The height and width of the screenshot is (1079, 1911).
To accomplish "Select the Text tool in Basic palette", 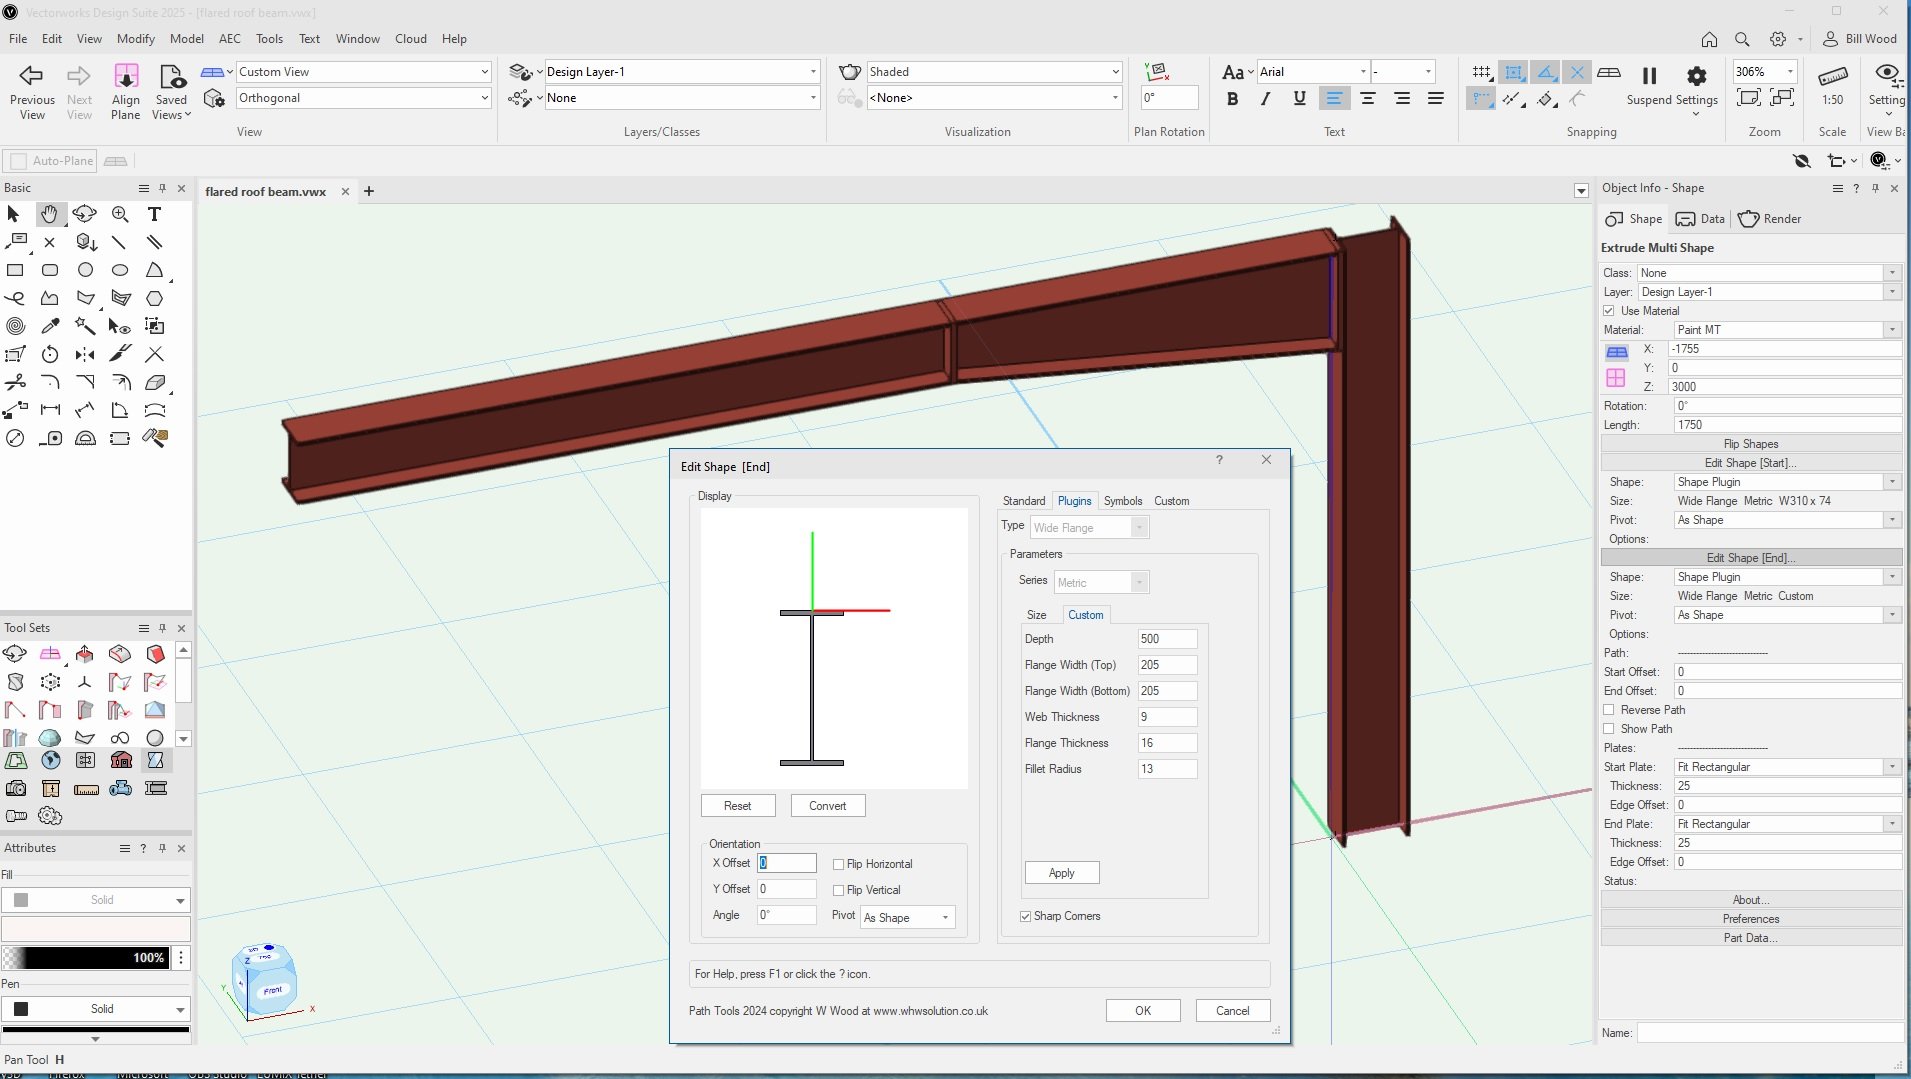I will click(x=154, y=214).
